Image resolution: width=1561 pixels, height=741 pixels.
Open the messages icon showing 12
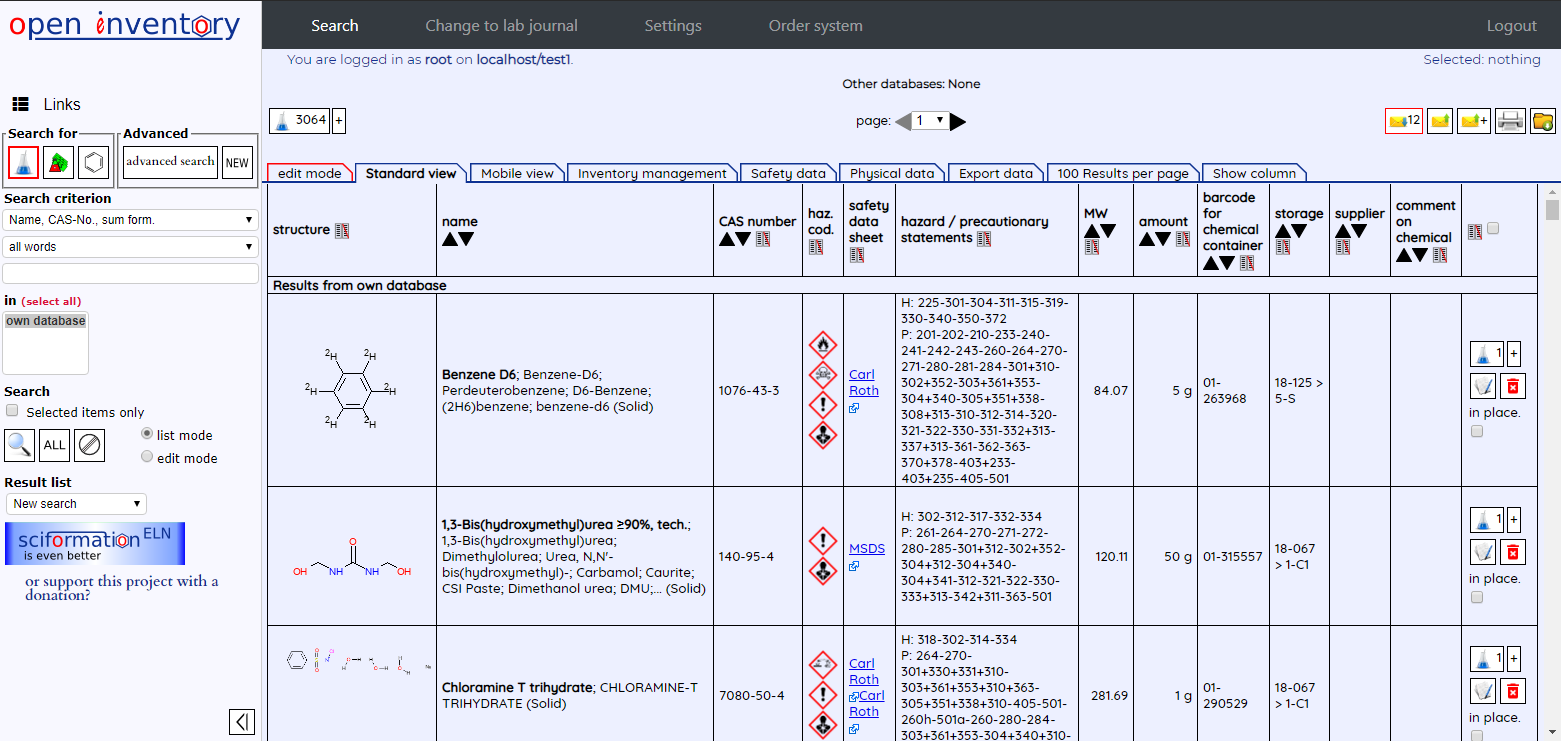(x=1403, y=121)
